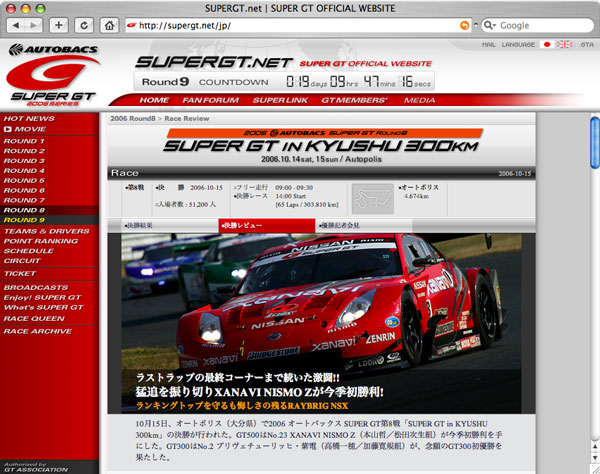Click the SUPERGT.NET site title
Image resolution: width=600 pixels, height=474 pixels.
pos(214,62)
